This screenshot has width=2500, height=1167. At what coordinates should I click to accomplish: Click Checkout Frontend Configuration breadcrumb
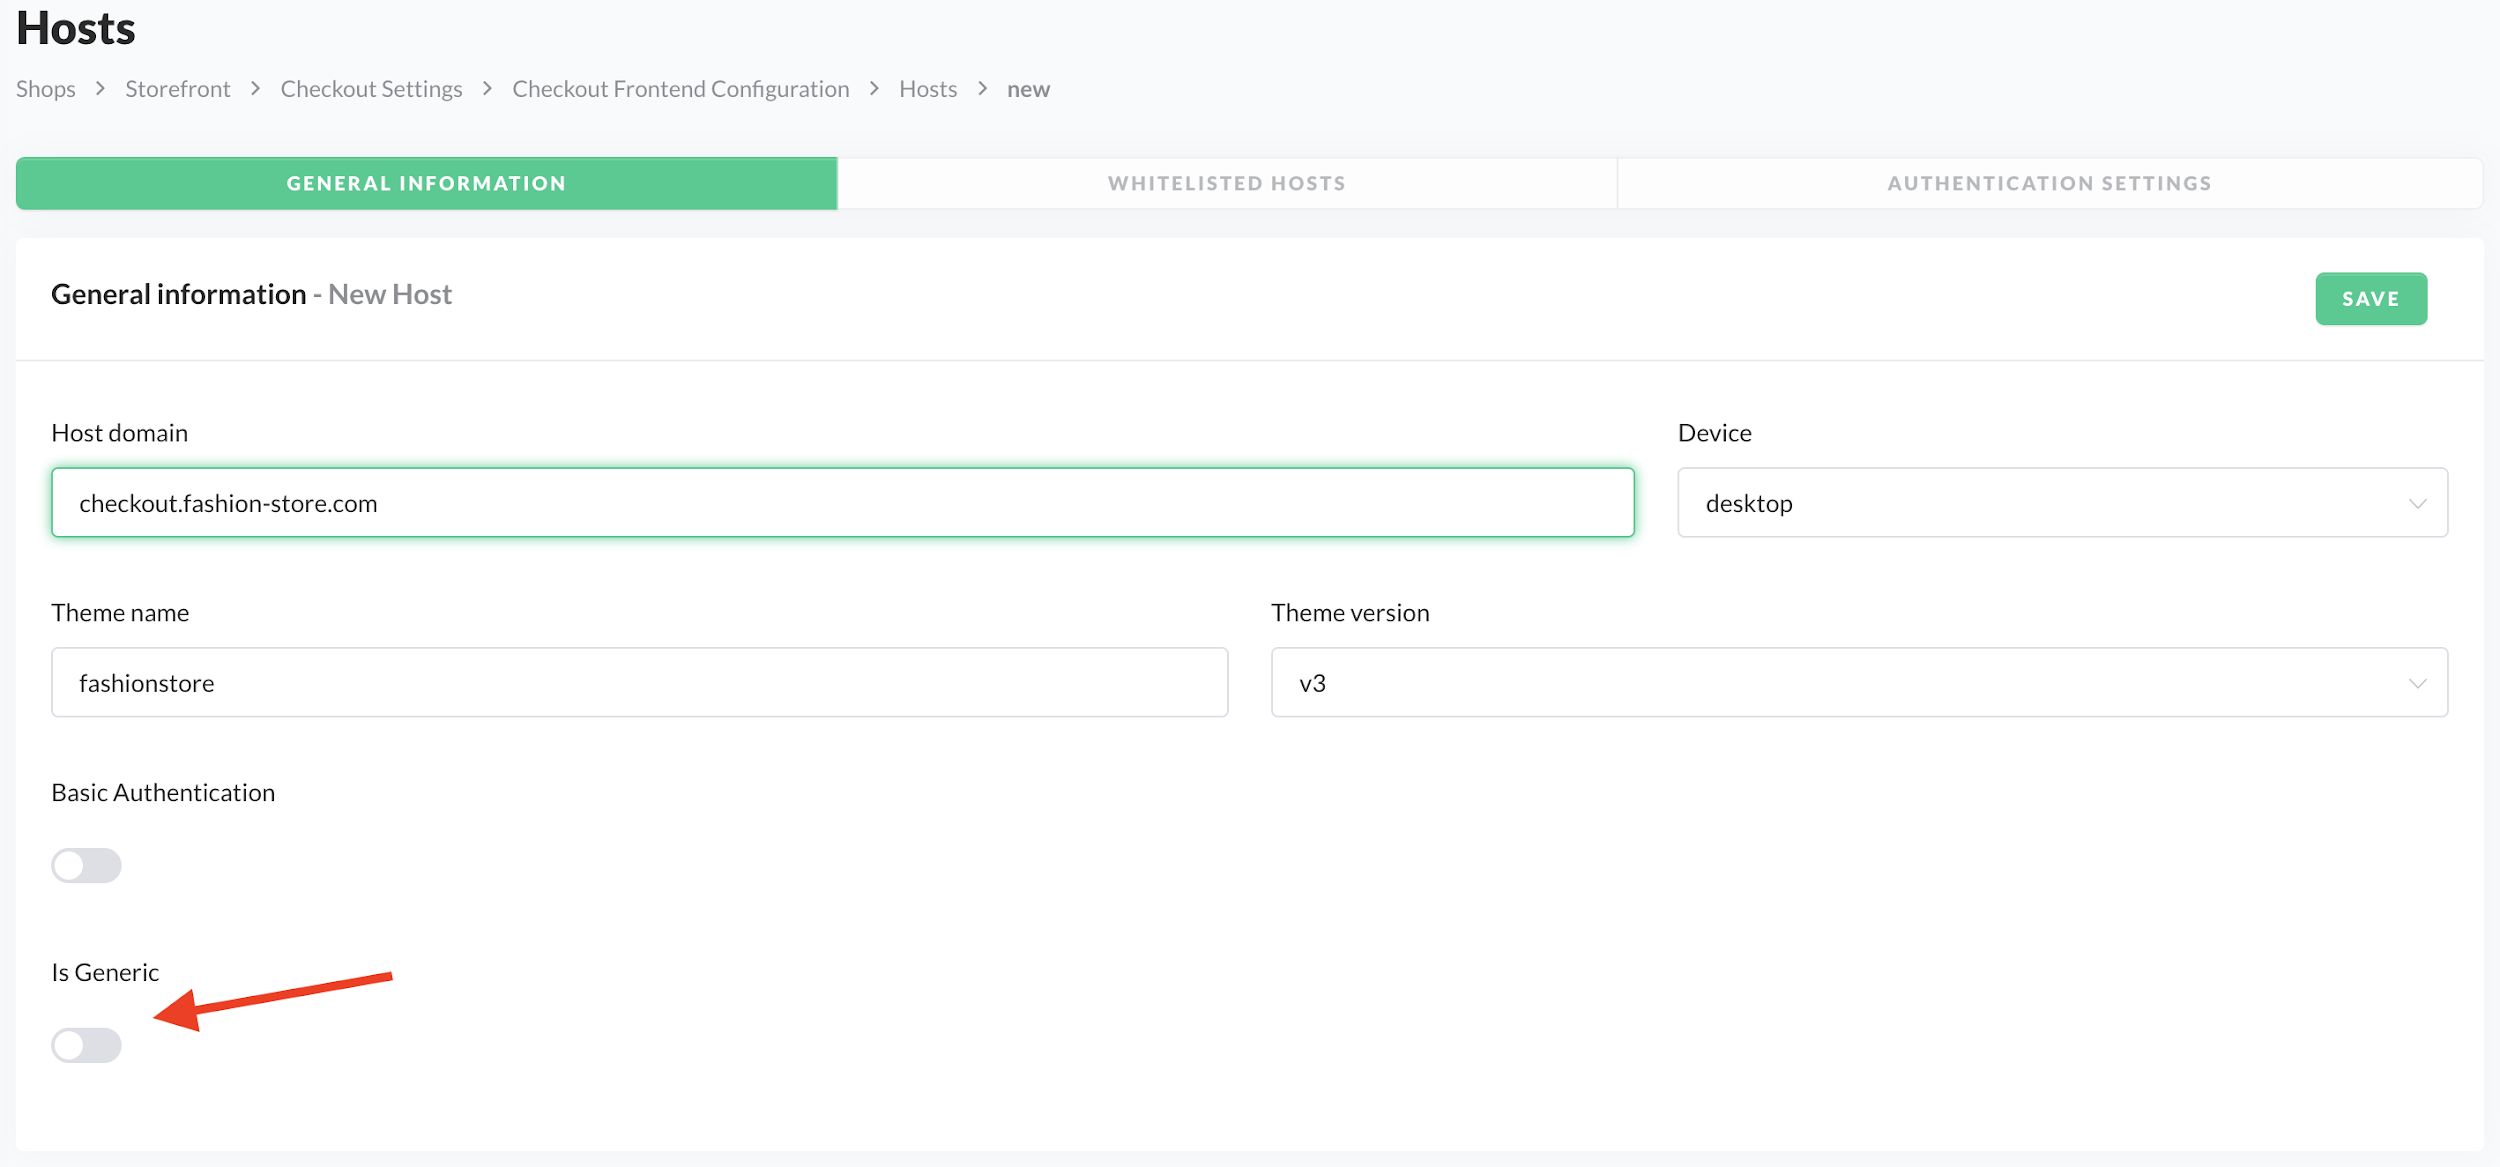680,89
